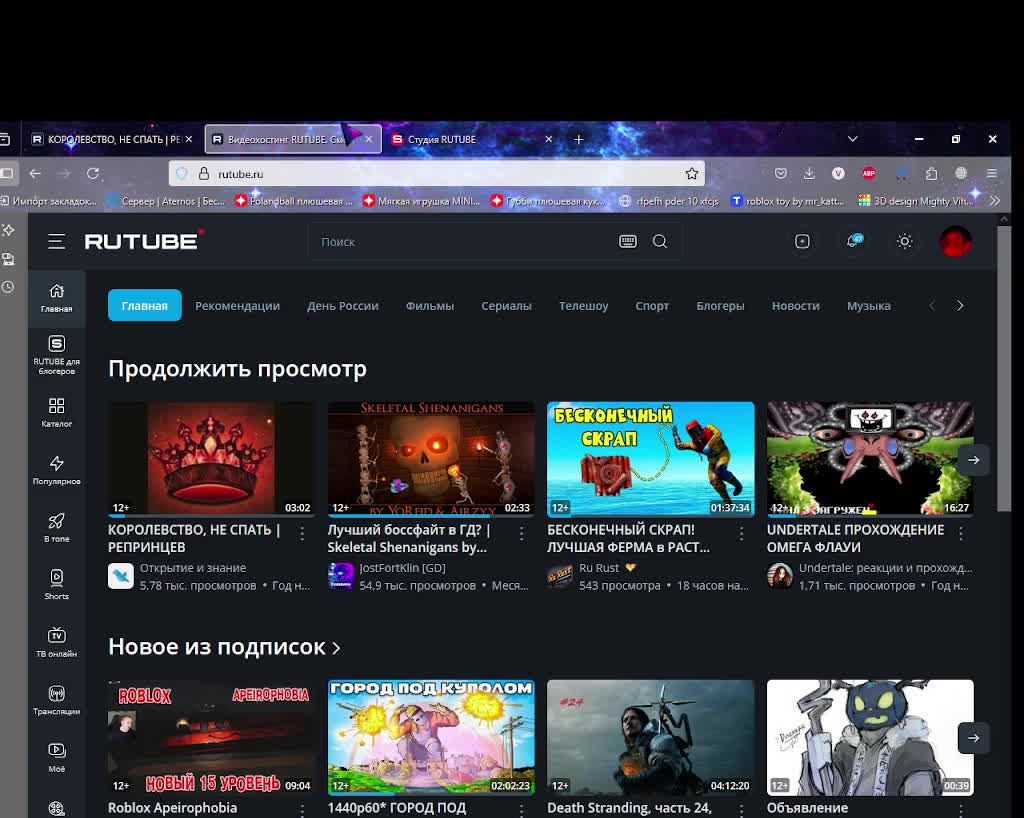Open the browser application menu button
Image resolution: width=1024 pixels, height=818 pixels.
[x=991, y=173]
